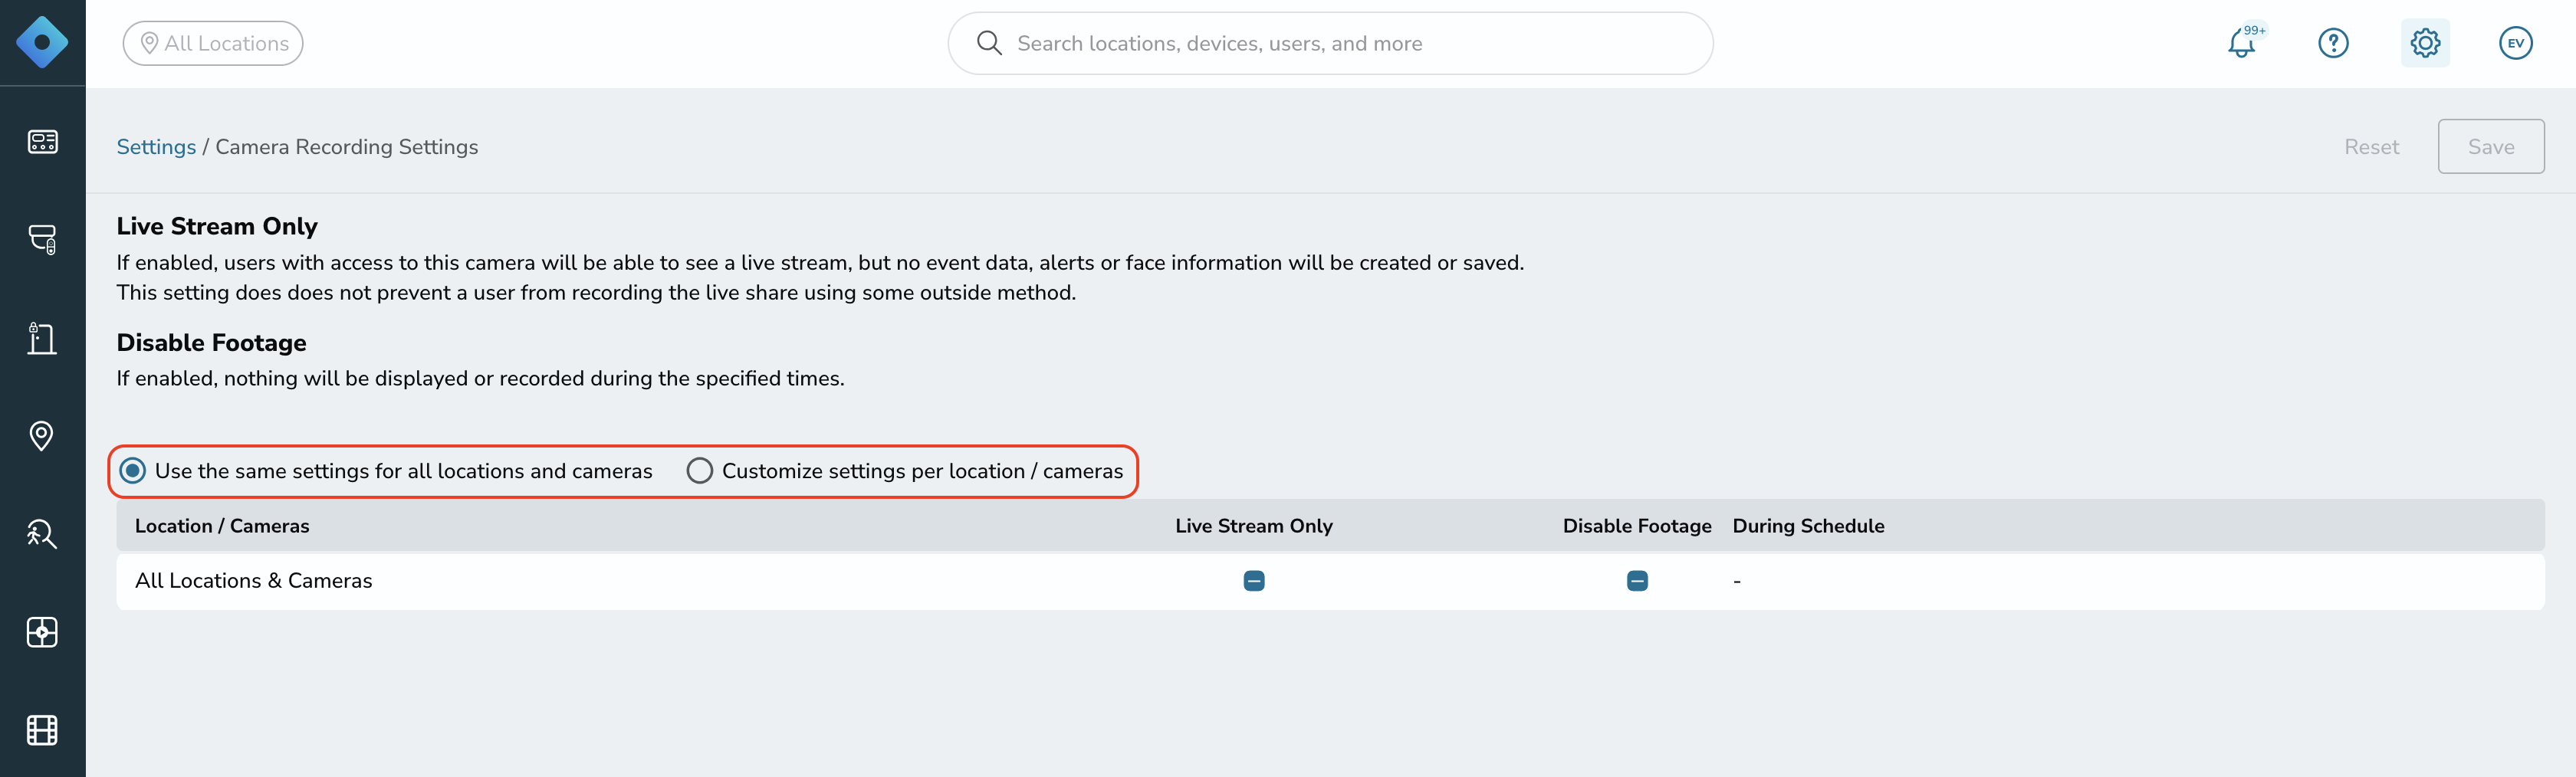The width and height of the screenshot is (2576, 777).
Task: Open the EV user avatar menu
Action: coord(2515,43)
